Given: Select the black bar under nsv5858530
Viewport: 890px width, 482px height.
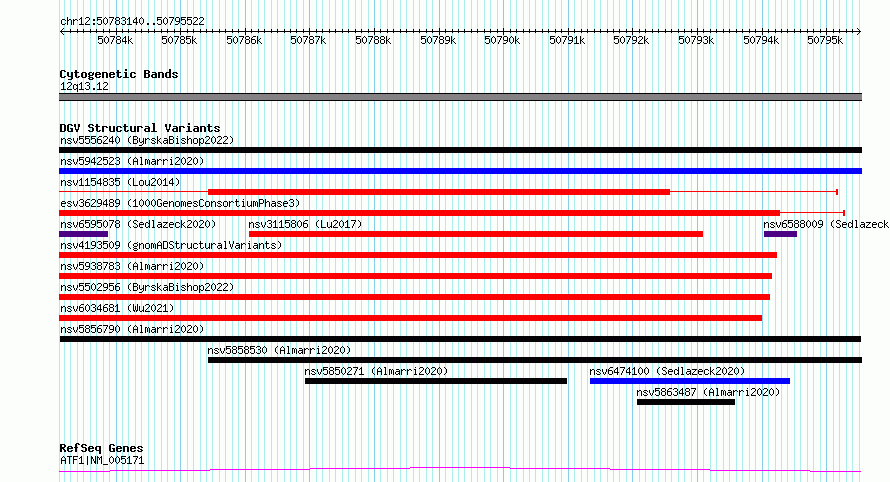Looking at the screenshot, I should click(535, 360).
